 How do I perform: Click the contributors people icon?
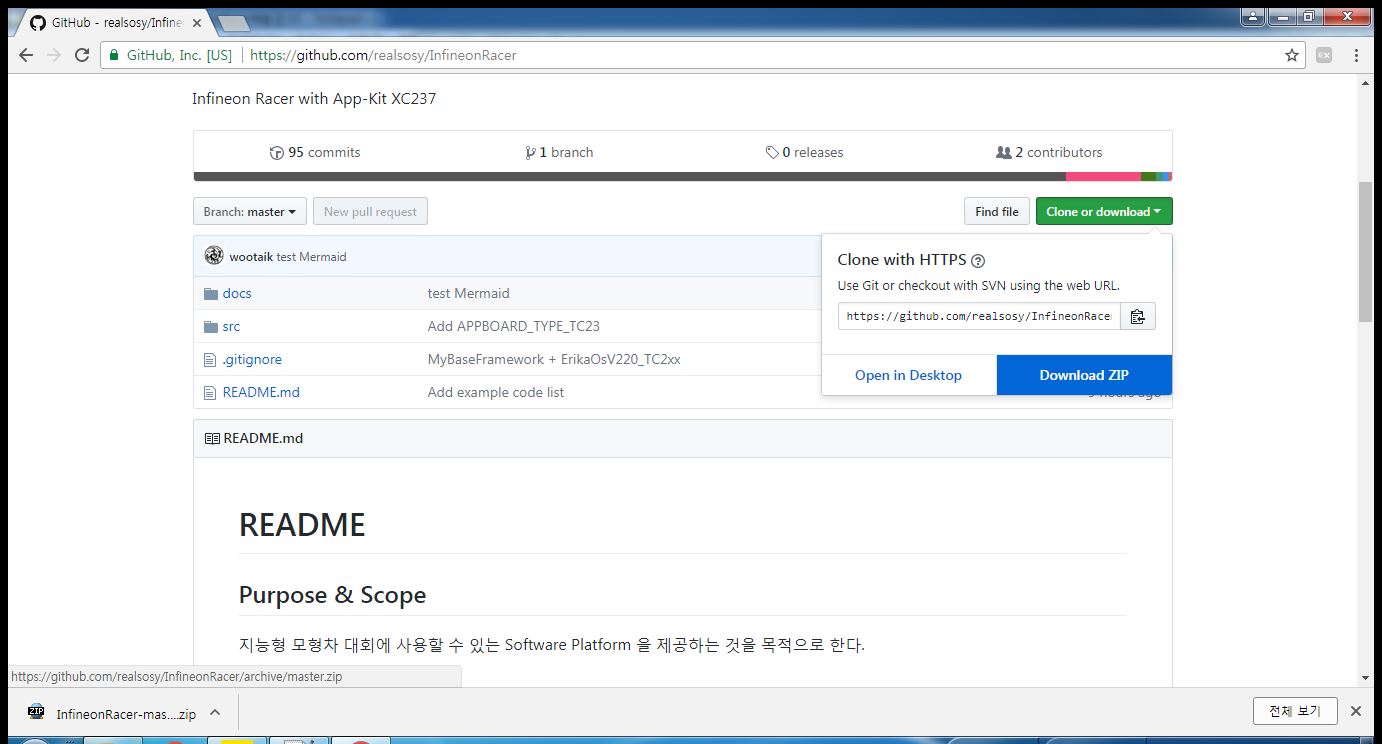click(1004, 153)
